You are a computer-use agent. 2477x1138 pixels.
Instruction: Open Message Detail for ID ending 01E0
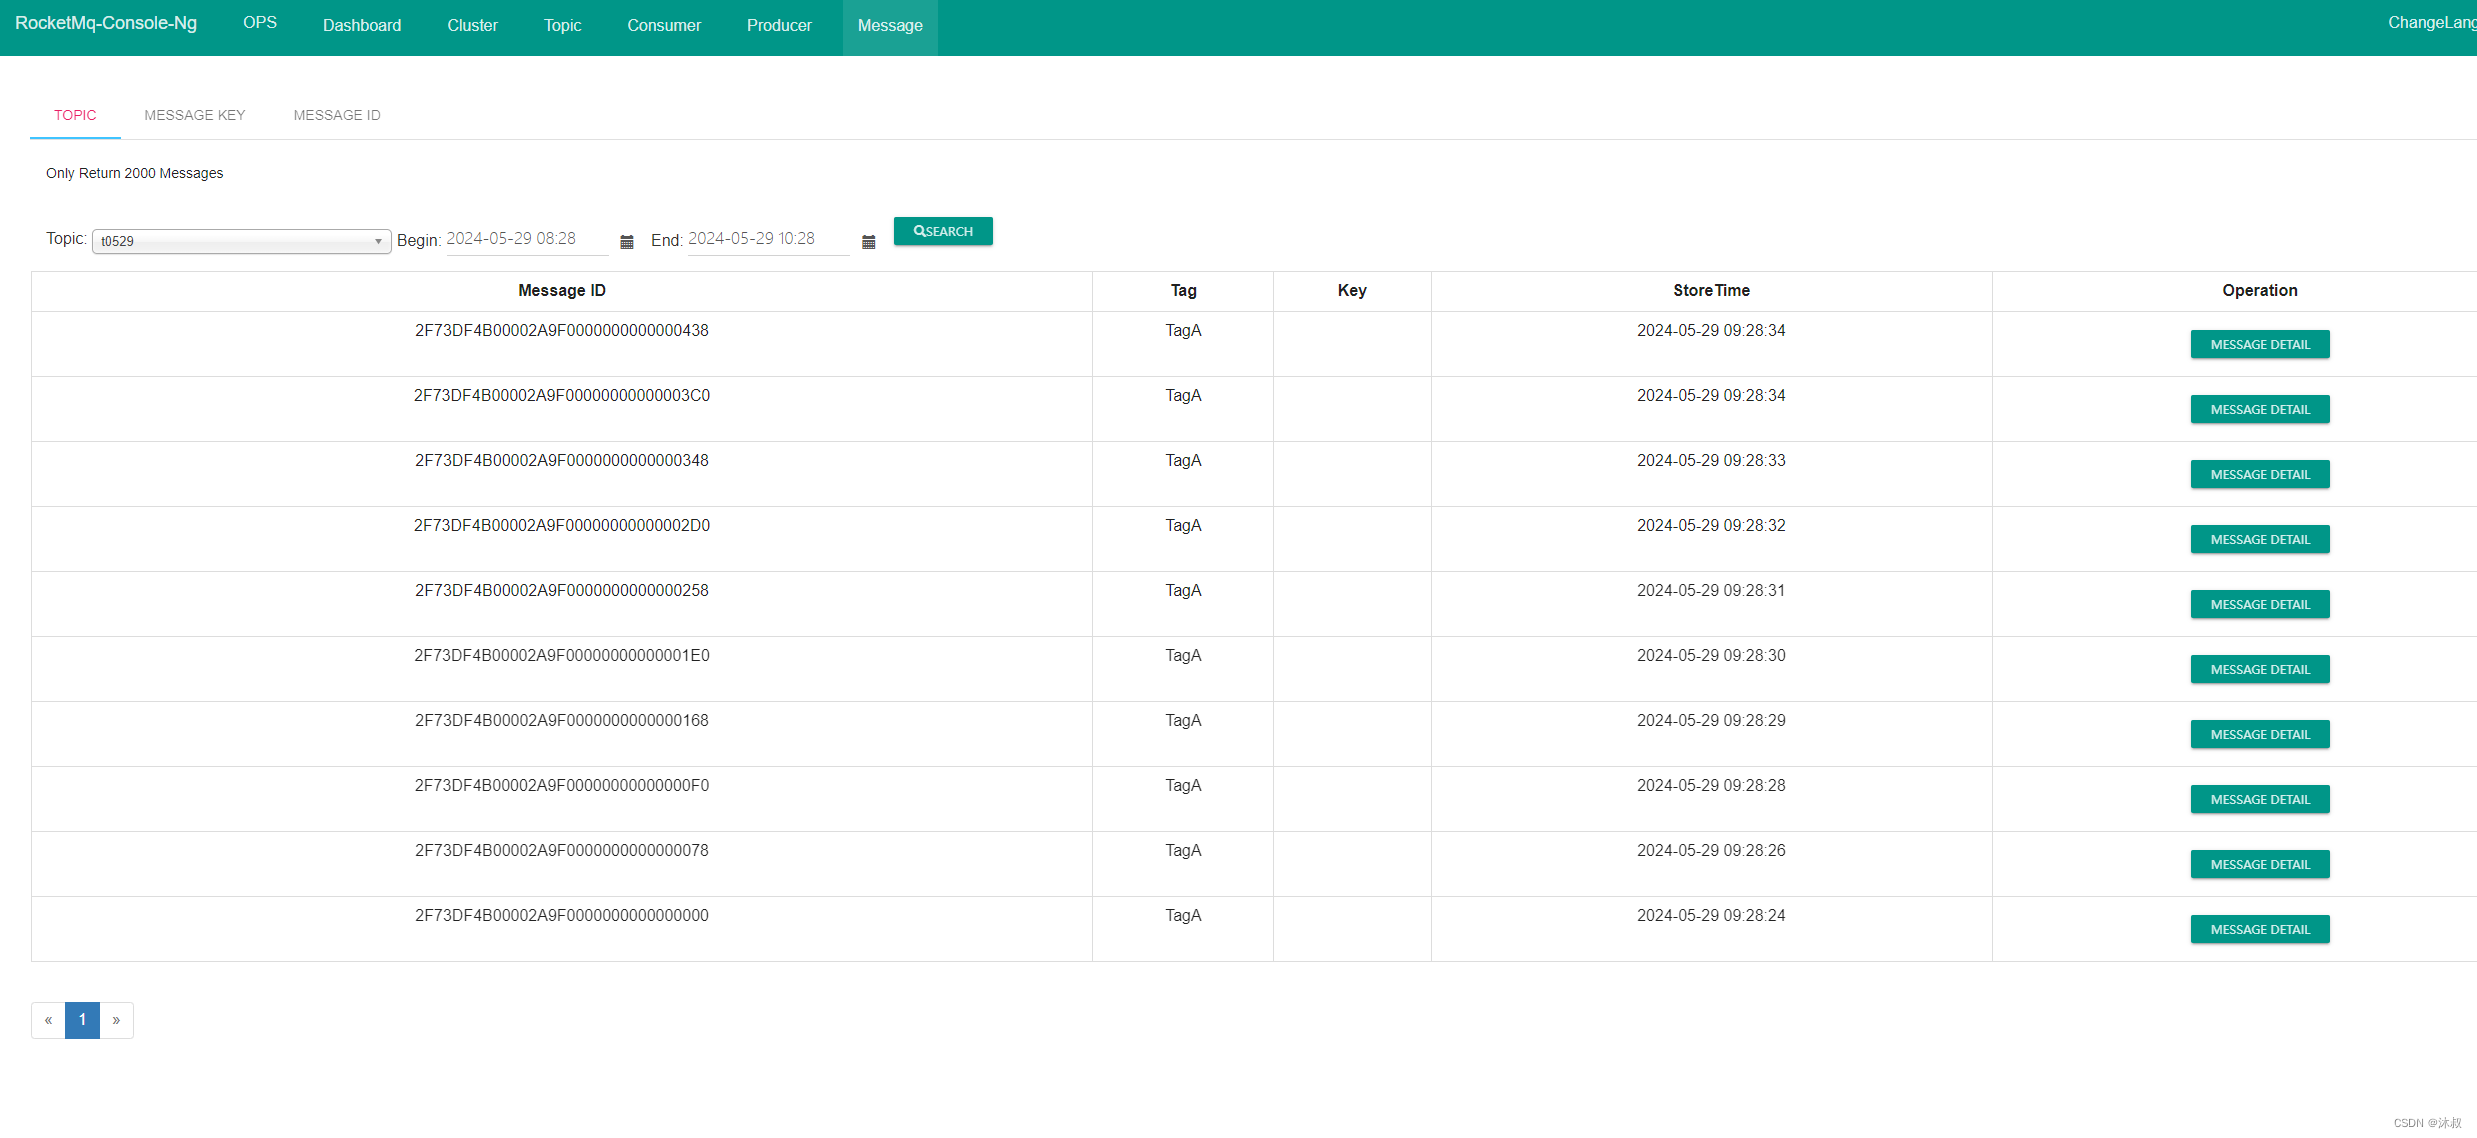click(x=2260, y=669)
